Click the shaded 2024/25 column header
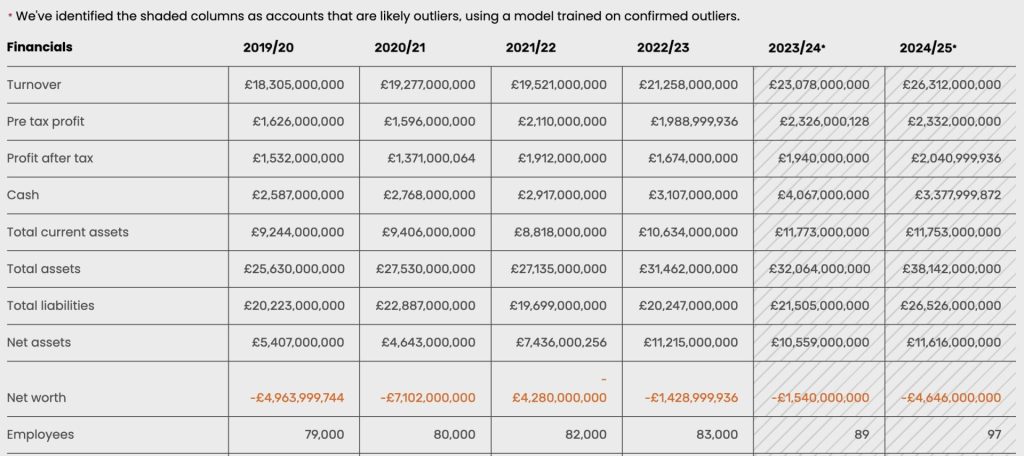 tap(927, 47)
